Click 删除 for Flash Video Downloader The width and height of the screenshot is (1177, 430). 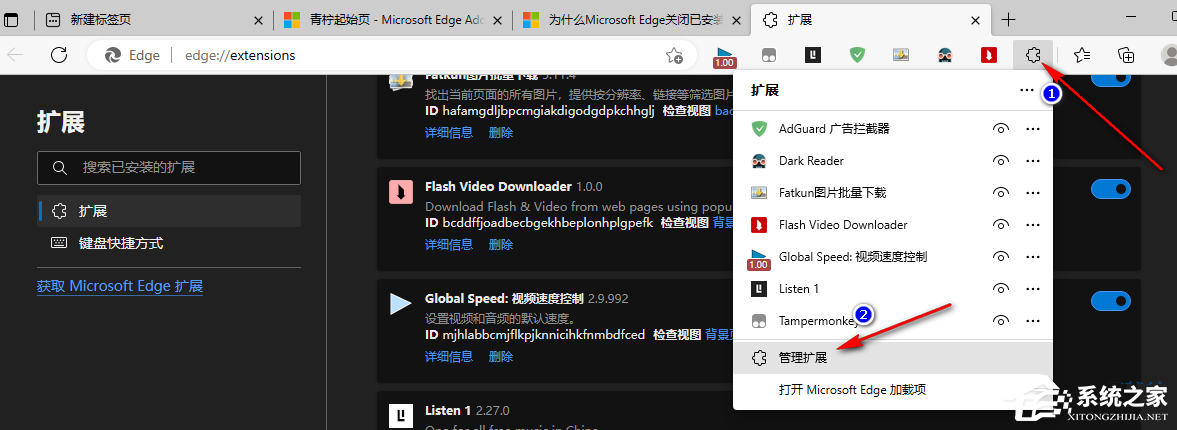pyautogui.click(x=501, y=244)
